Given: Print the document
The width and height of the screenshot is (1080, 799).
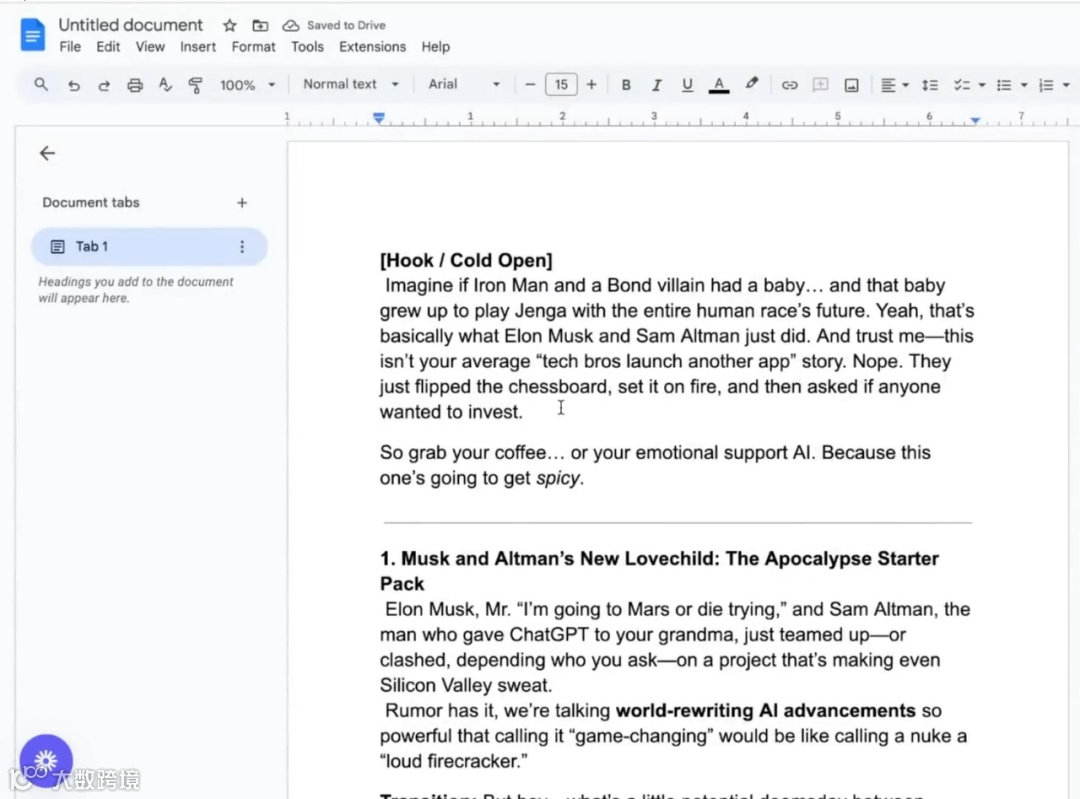Looking at the screenshot, I should 135,85.
